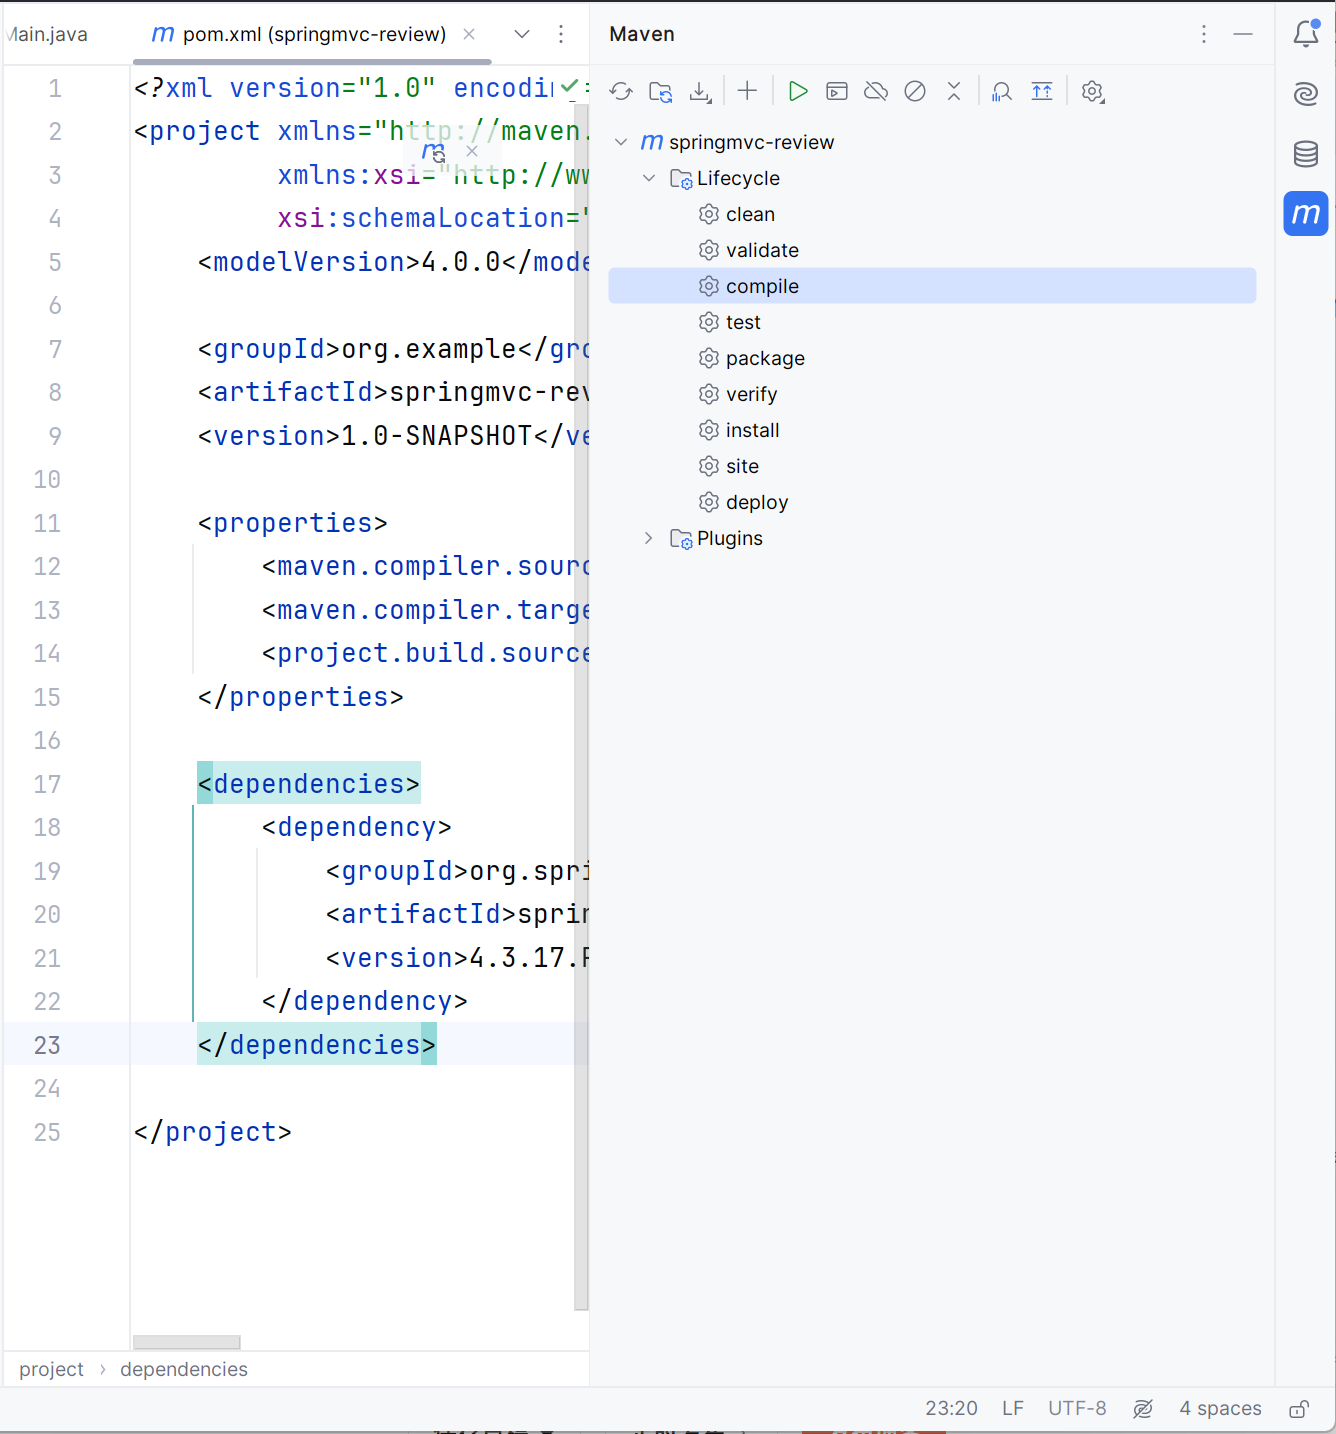The width and height of the screenshot is (1336, 1434).
Task: Select the compile lifecycle goal
Action: 932,286
